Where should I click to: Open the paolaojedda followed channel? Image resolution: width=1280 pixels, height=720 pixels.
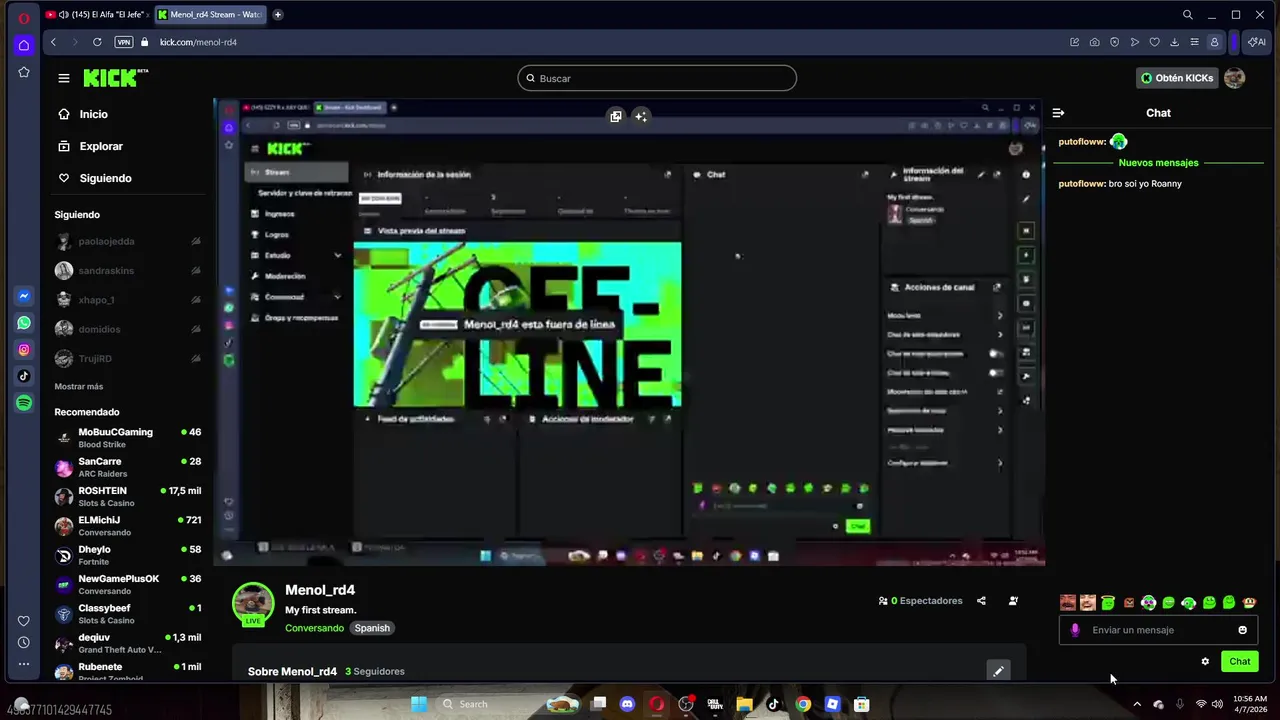tap(128, 241)
